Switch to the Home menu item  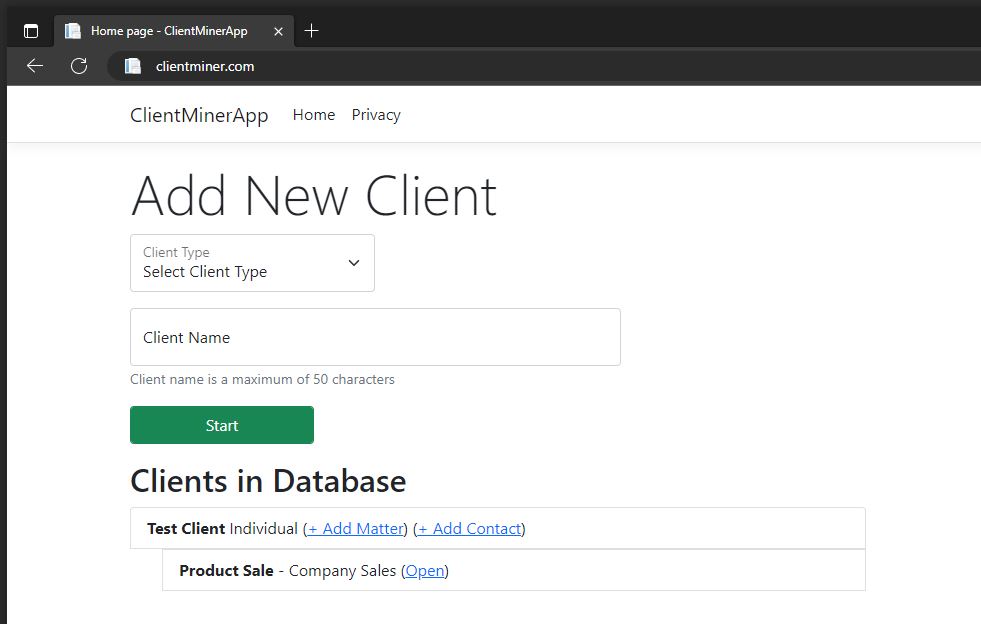[x=313, y=115]
